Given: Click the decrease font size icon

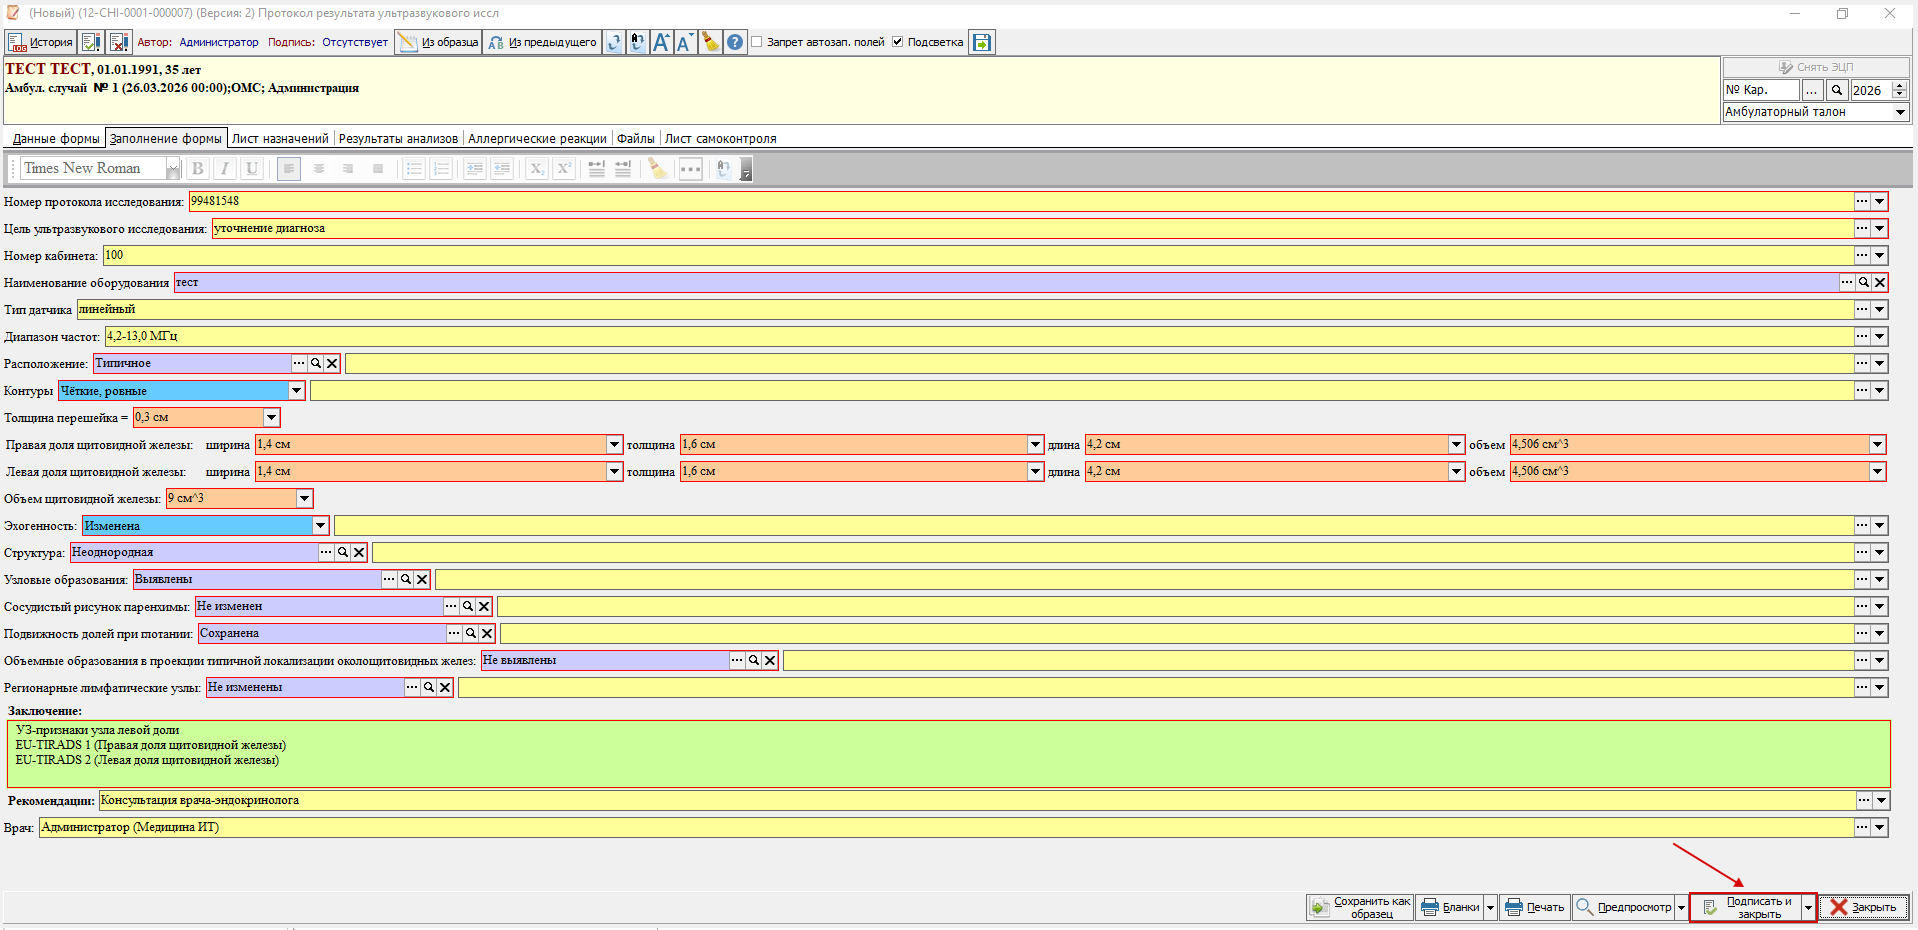Looking at the screenshot, I should pos(685,42).
